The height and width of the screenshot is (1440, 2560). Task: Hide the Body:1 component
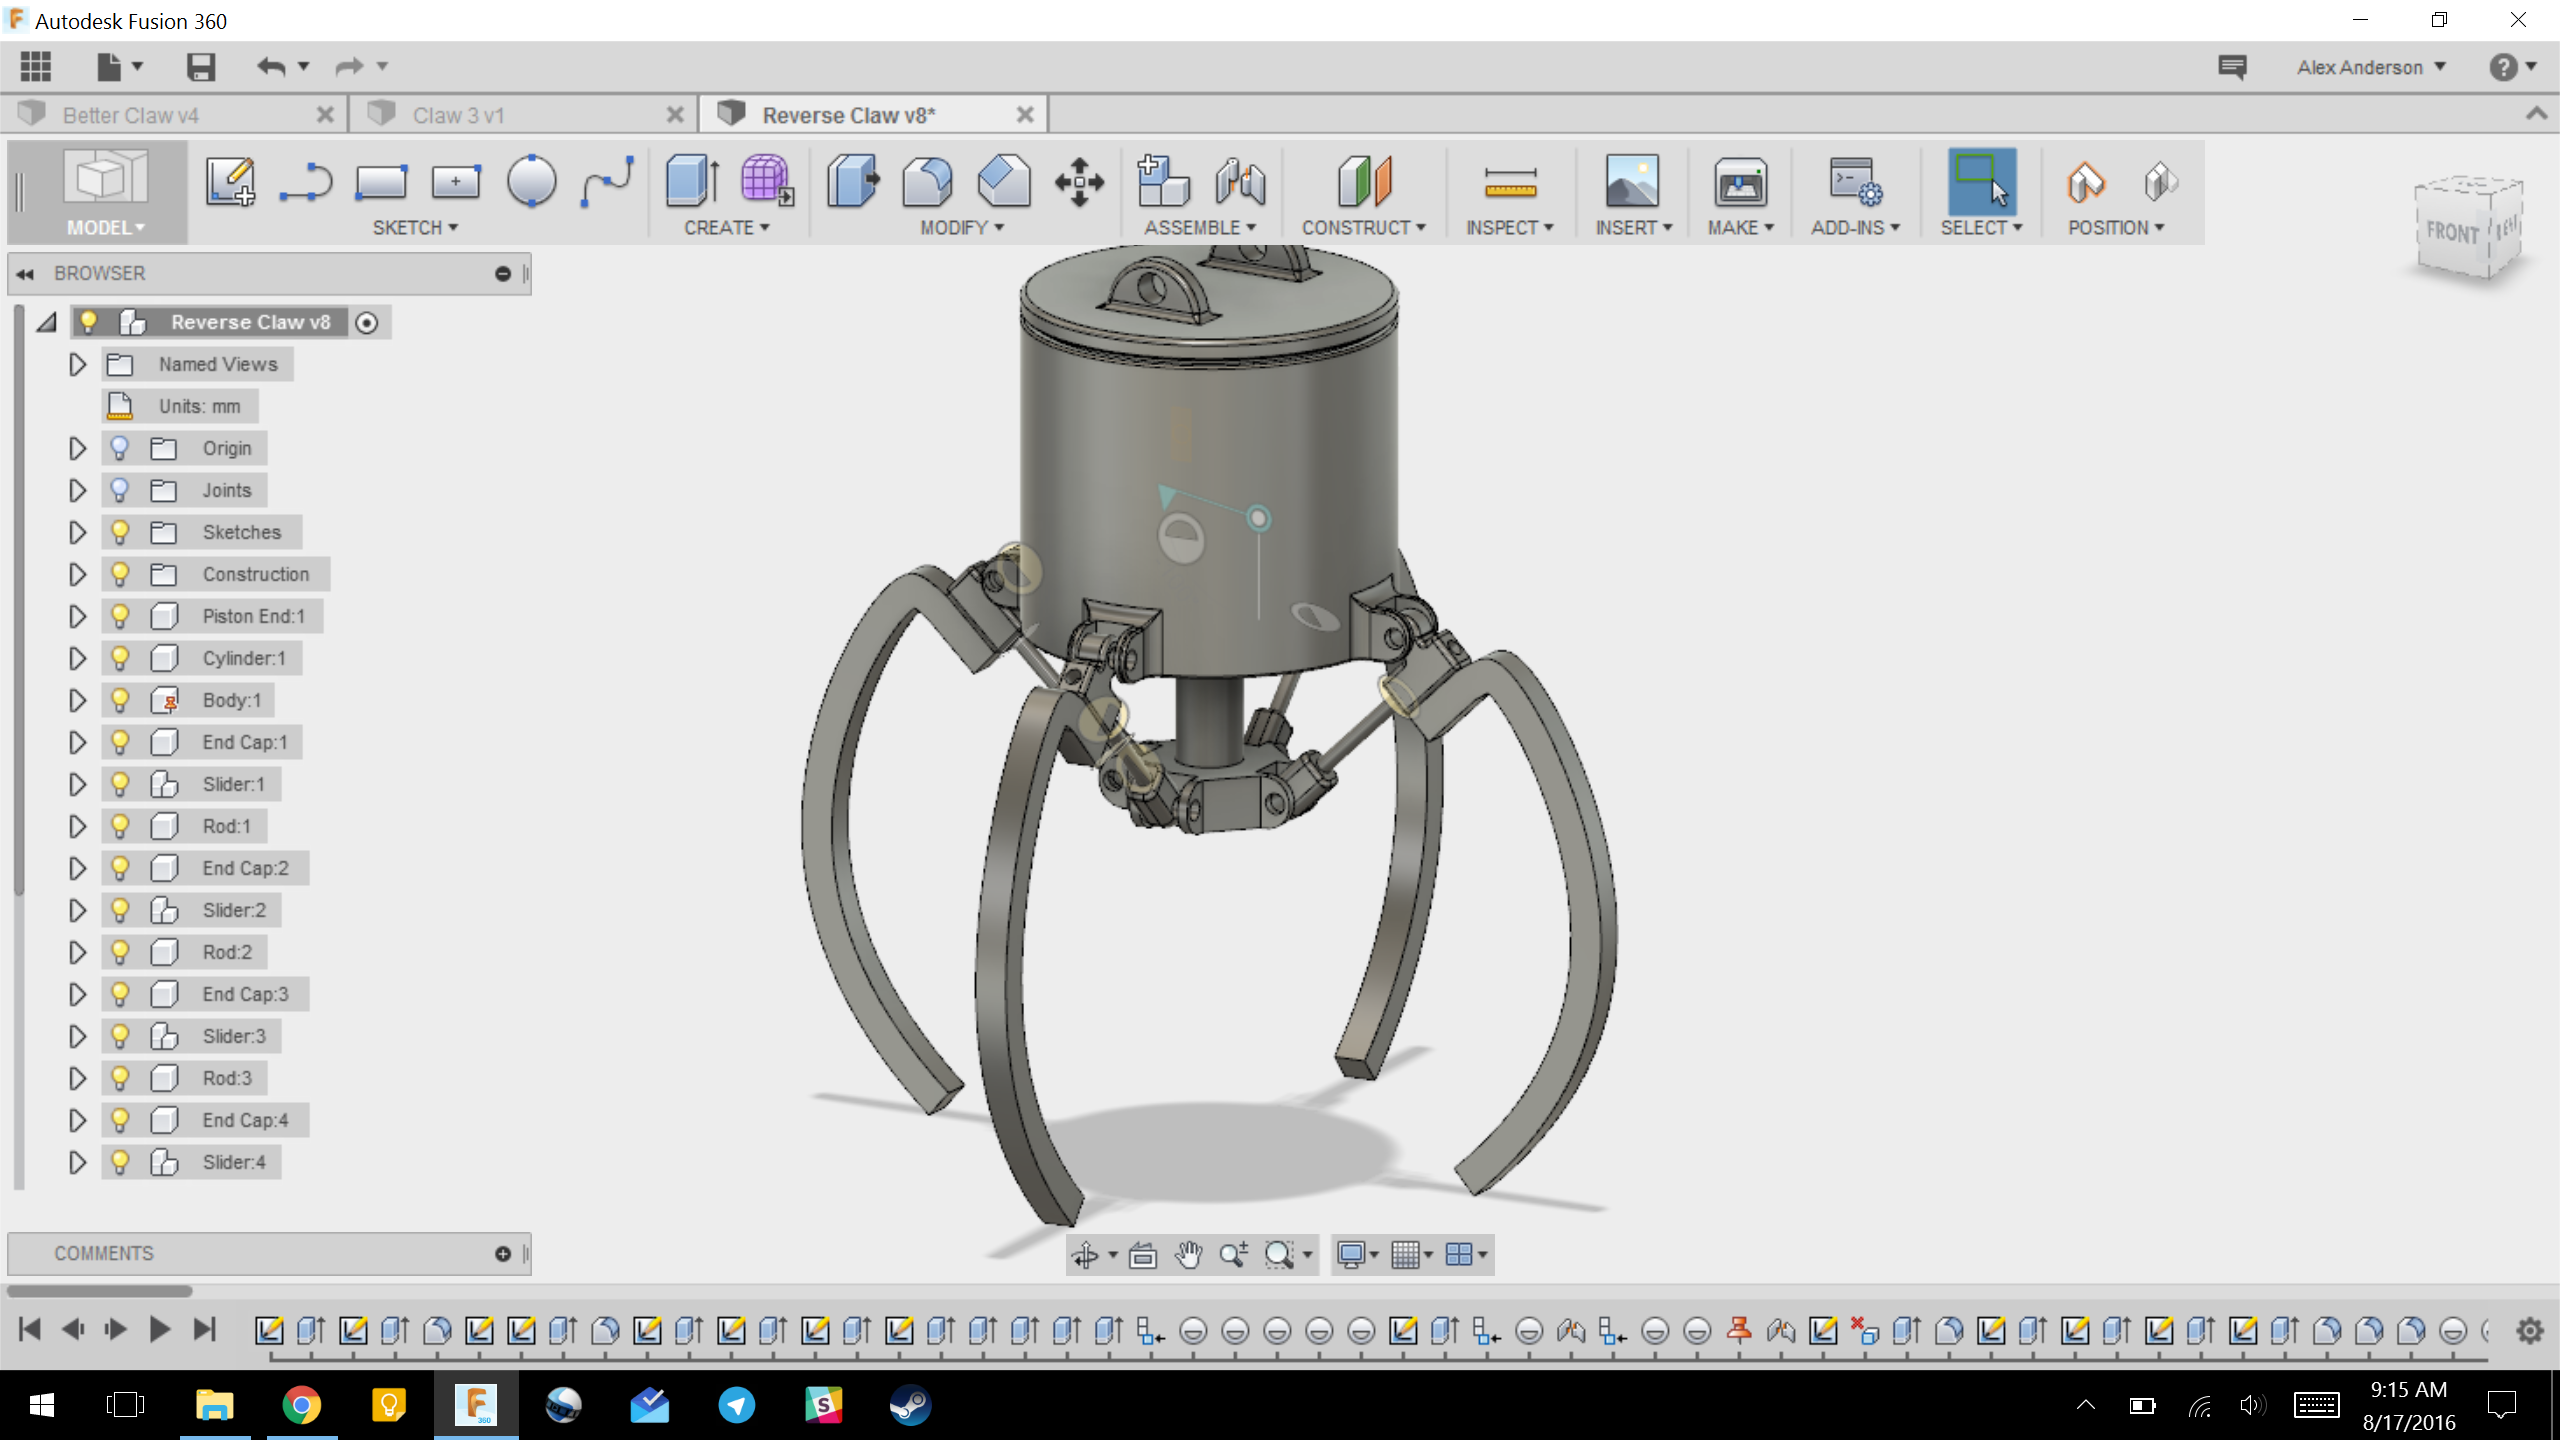click(x=120, y=700)
